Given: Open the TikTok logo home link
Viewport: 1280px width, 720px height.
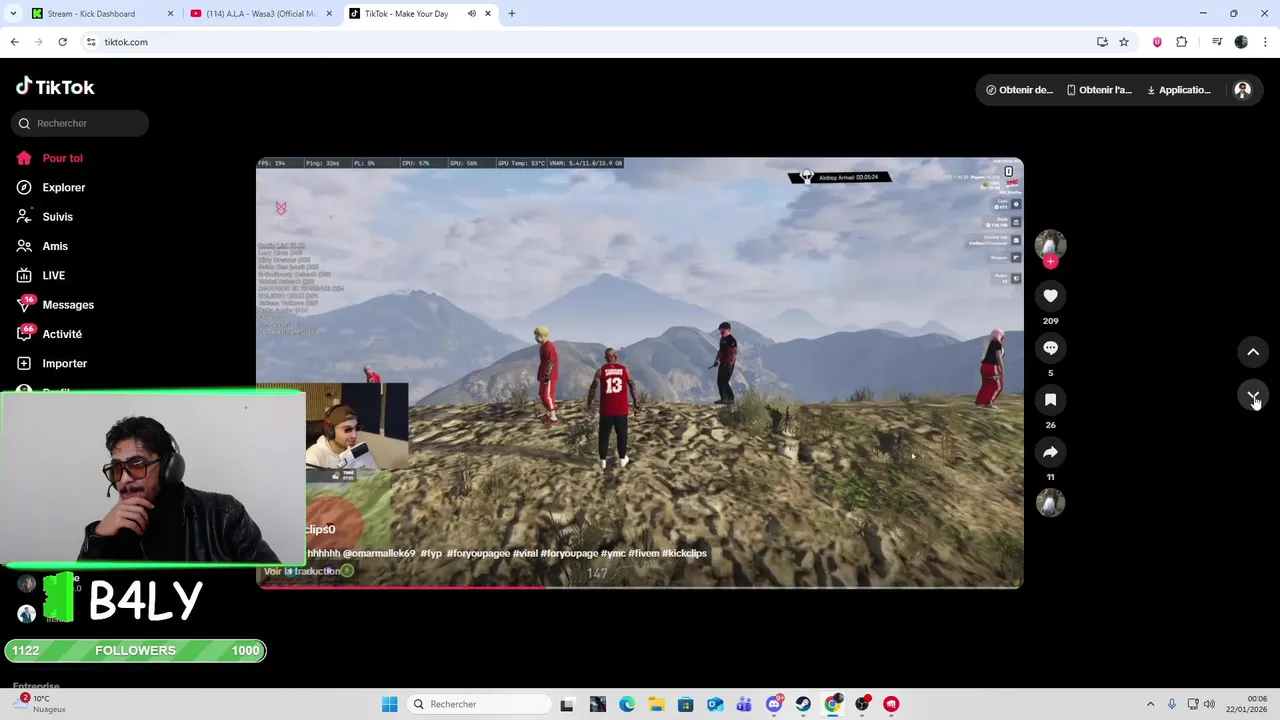Looking at the screenshot, I should [x=55, y=87].
